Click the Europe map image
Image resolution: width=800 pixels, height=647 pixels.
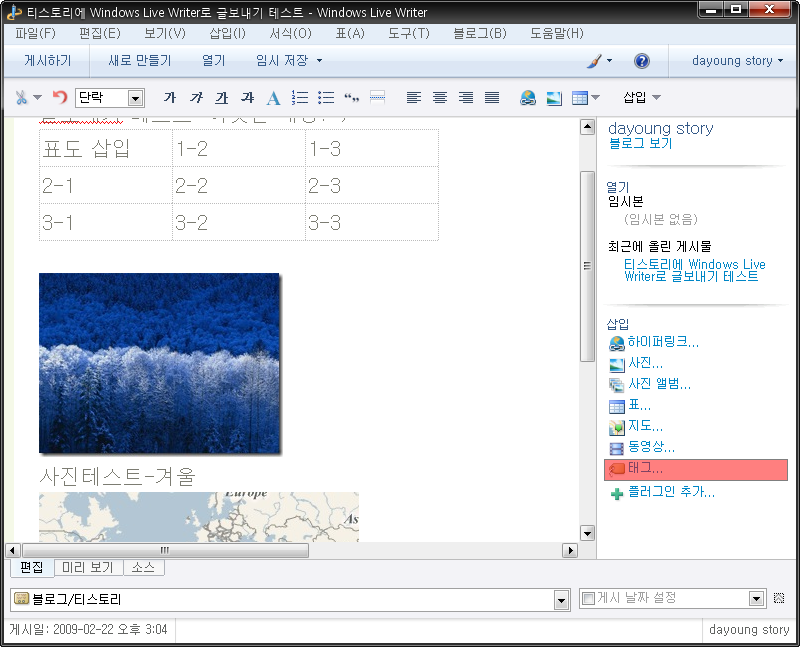point(199,516)
